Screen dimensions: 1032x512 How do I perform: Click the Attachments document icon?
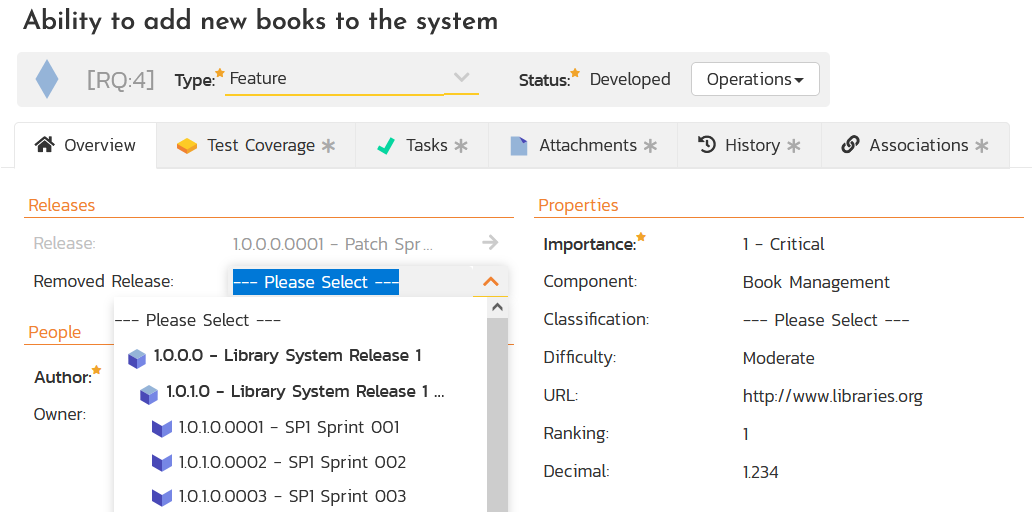coord(518,146)
